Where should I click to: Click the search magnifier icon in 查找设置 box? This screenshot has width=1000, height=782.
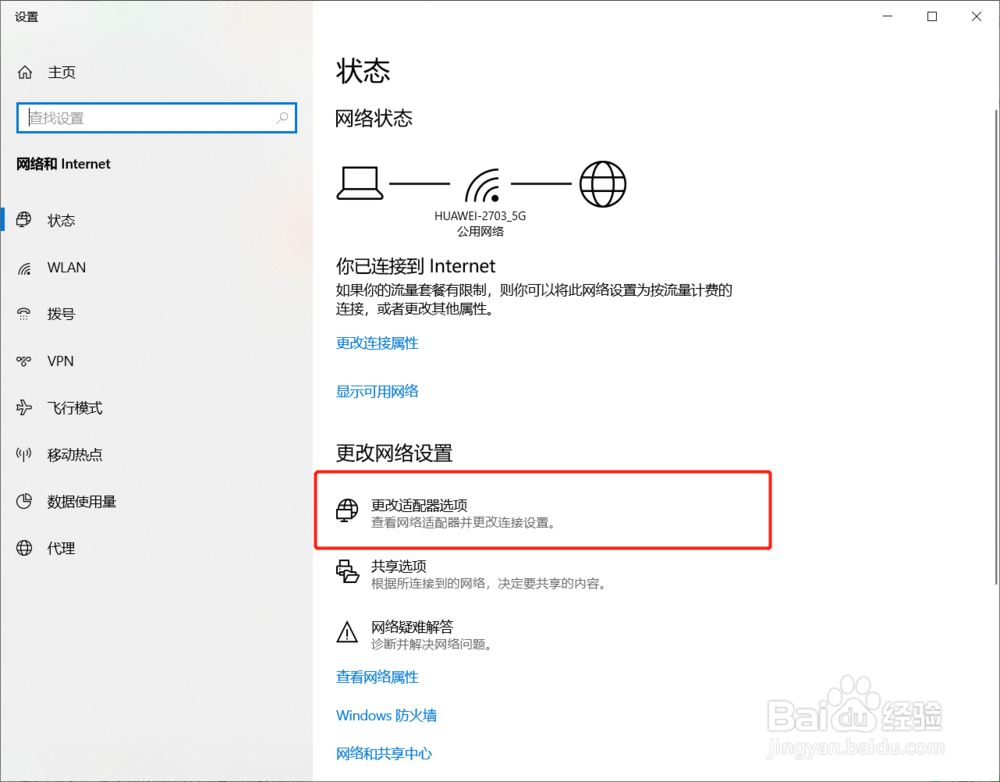(x=283, y=117)
